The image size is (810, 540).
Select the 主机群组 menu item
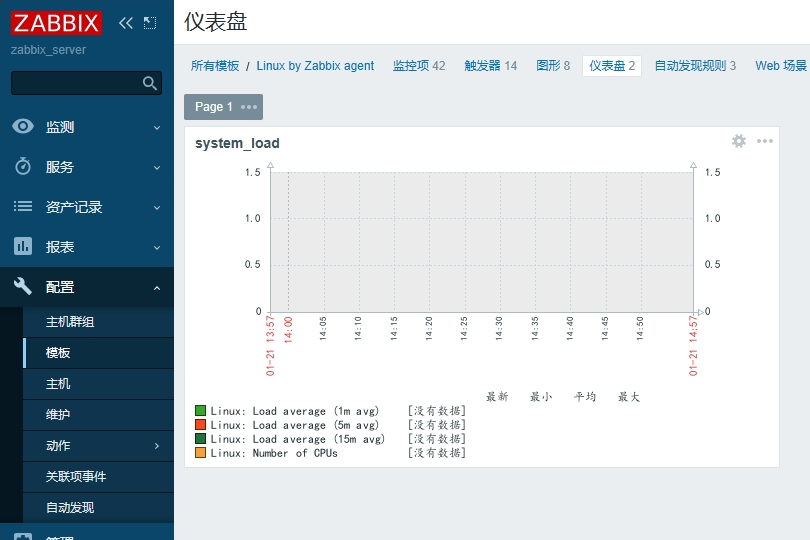pos(70,322)
